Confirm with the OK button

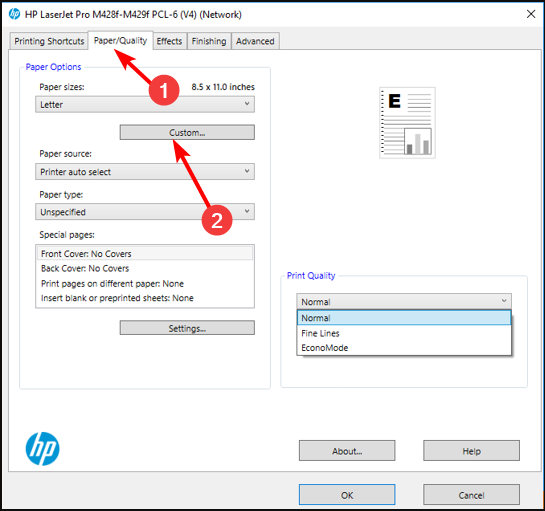click(347, 495)
